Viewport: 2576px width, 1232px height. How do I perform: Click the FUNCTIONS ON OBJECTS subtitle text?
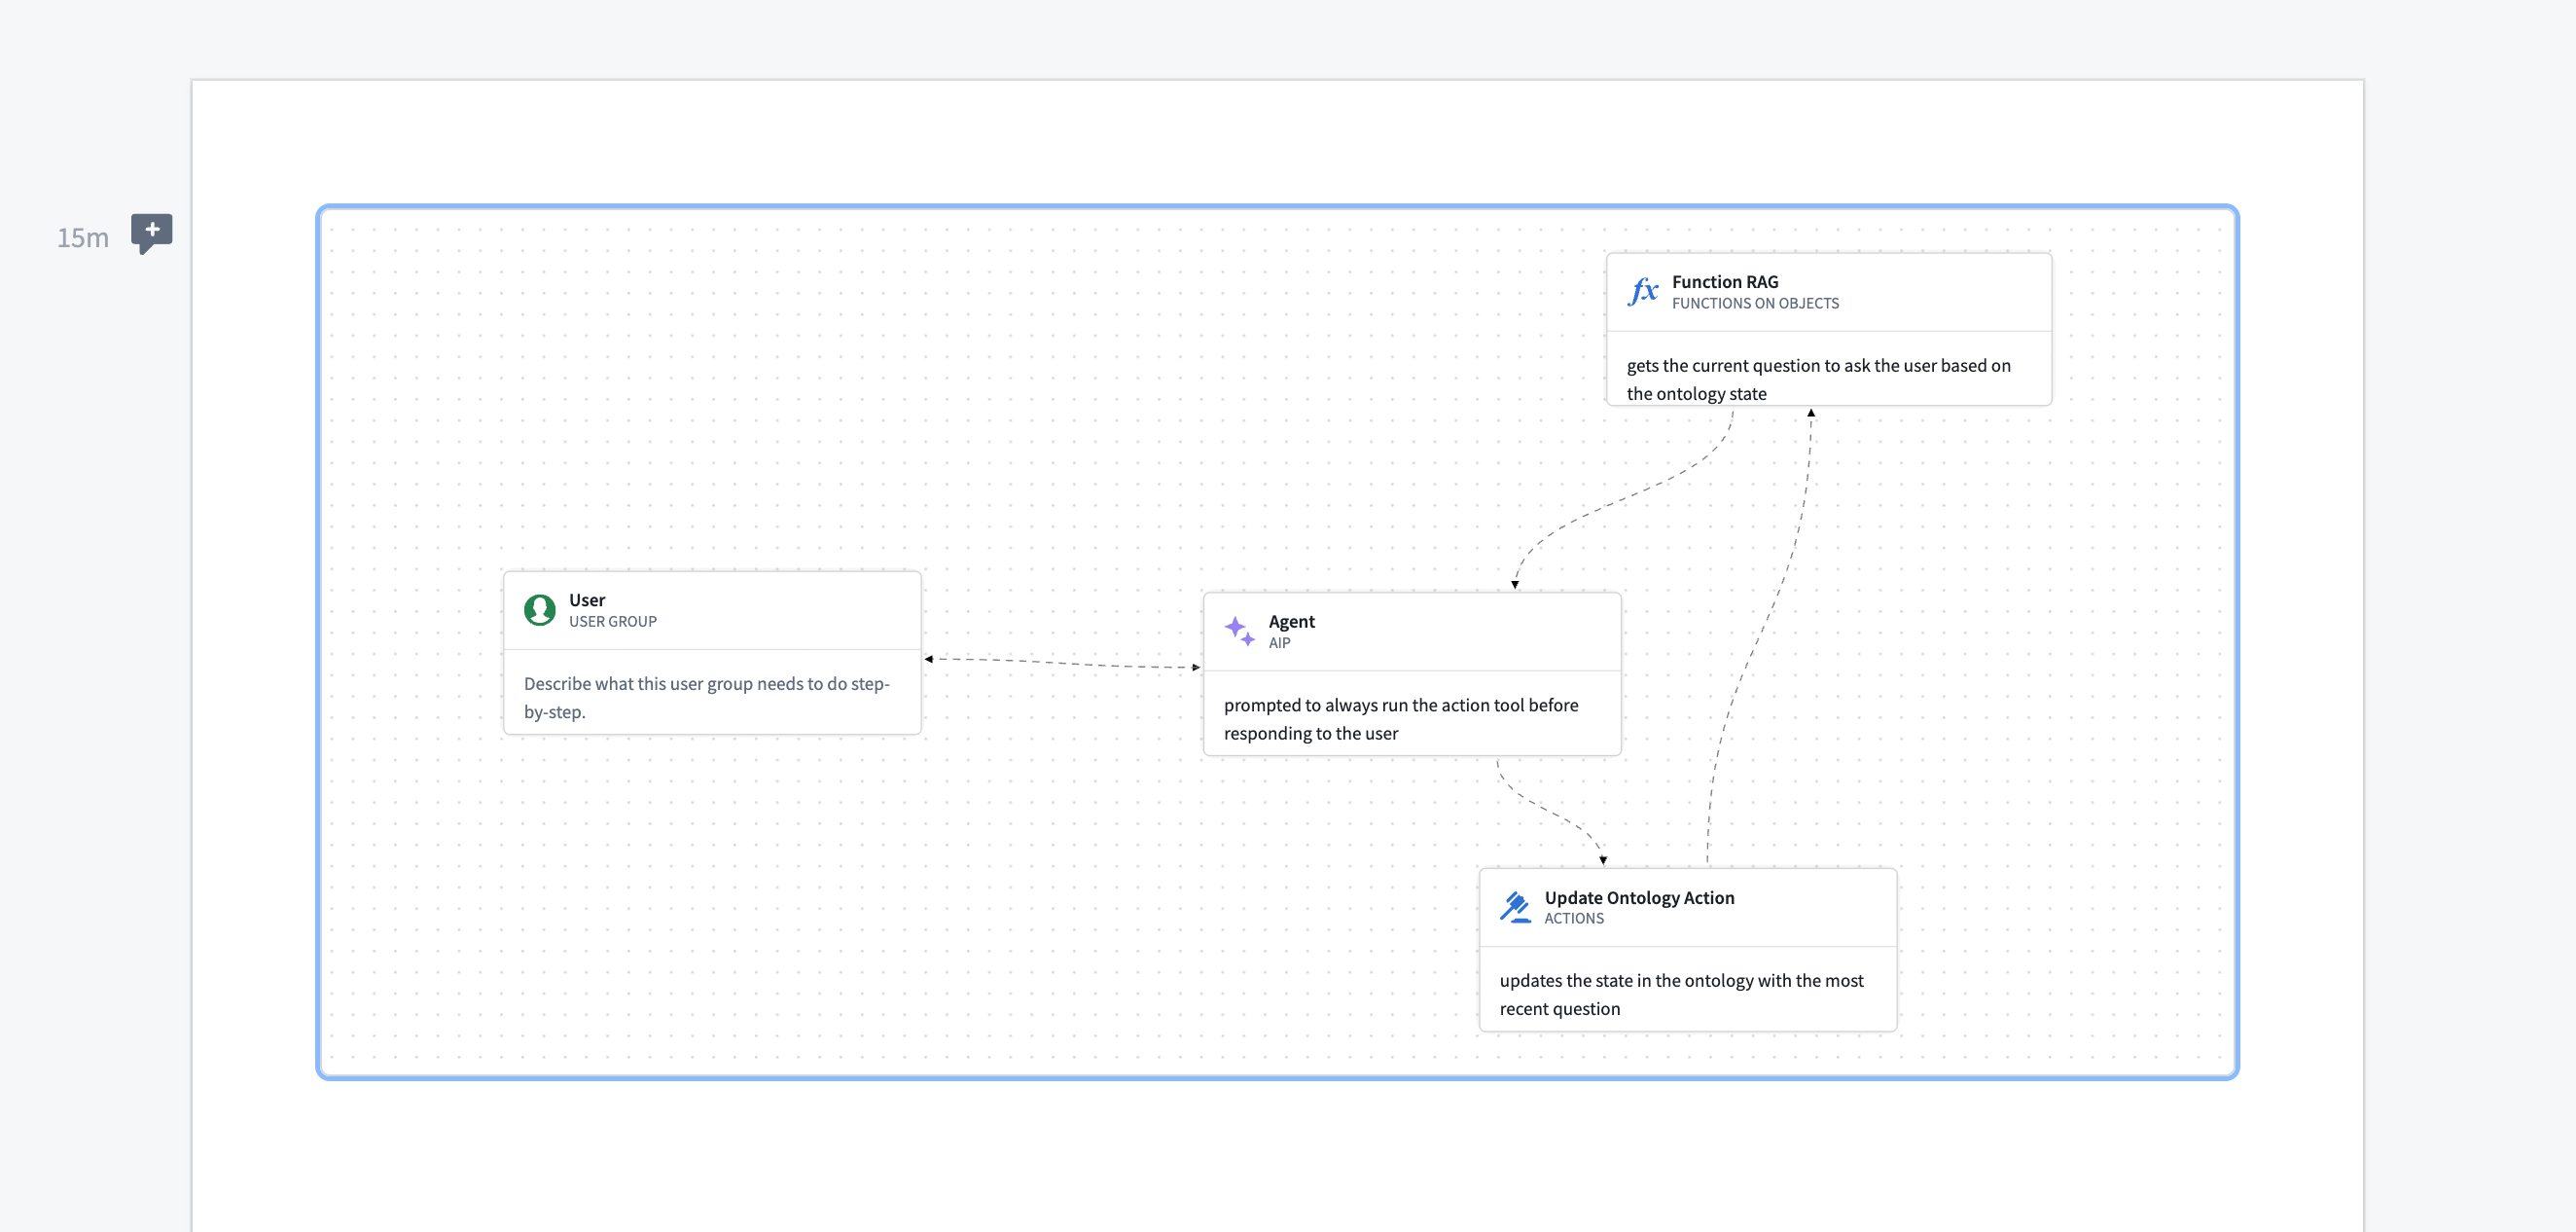click(x=1757, y=304)
